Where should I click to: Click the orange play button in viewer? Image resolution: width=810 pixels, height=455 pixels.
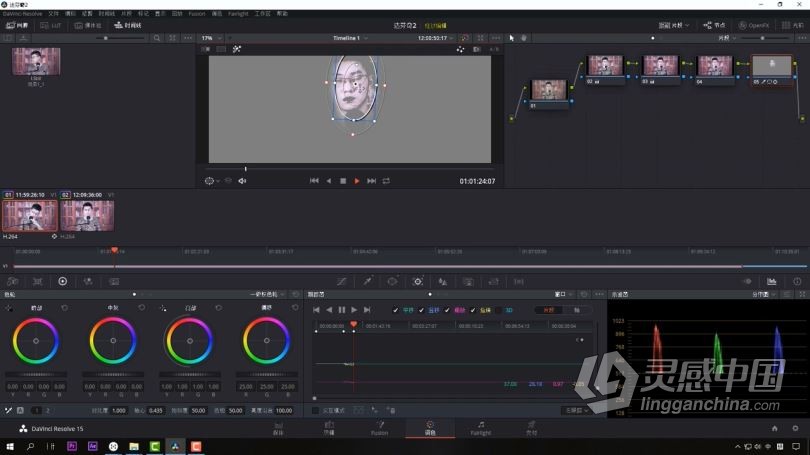coord(356,181)
